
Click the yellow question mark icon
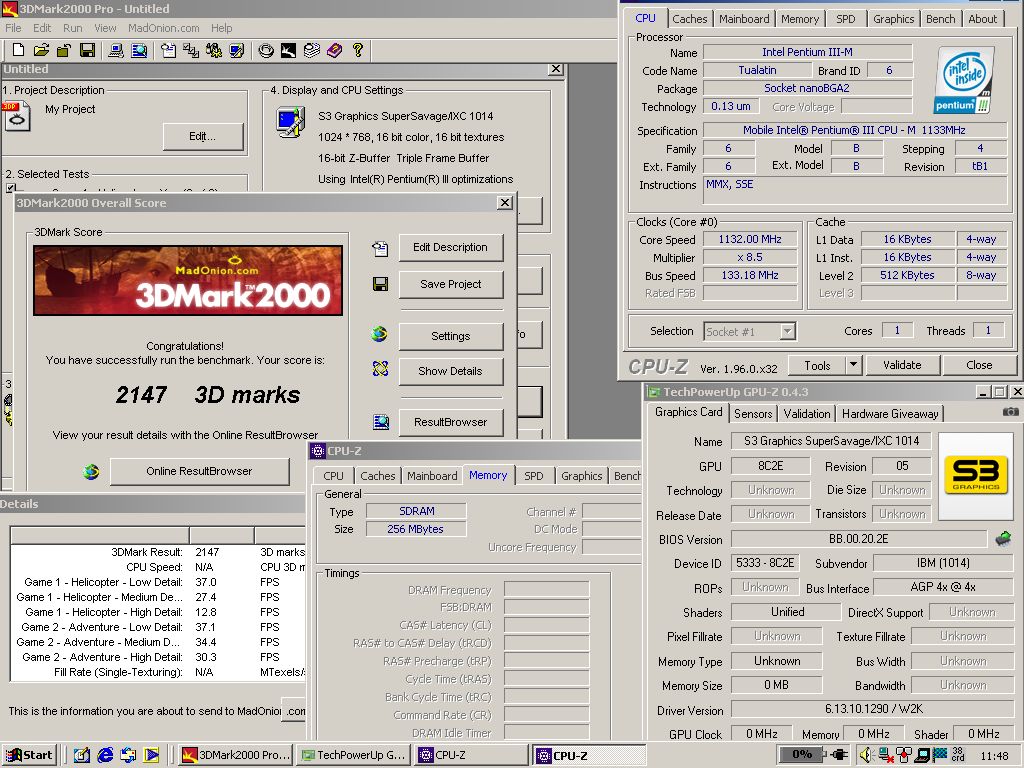pos(357,50)
